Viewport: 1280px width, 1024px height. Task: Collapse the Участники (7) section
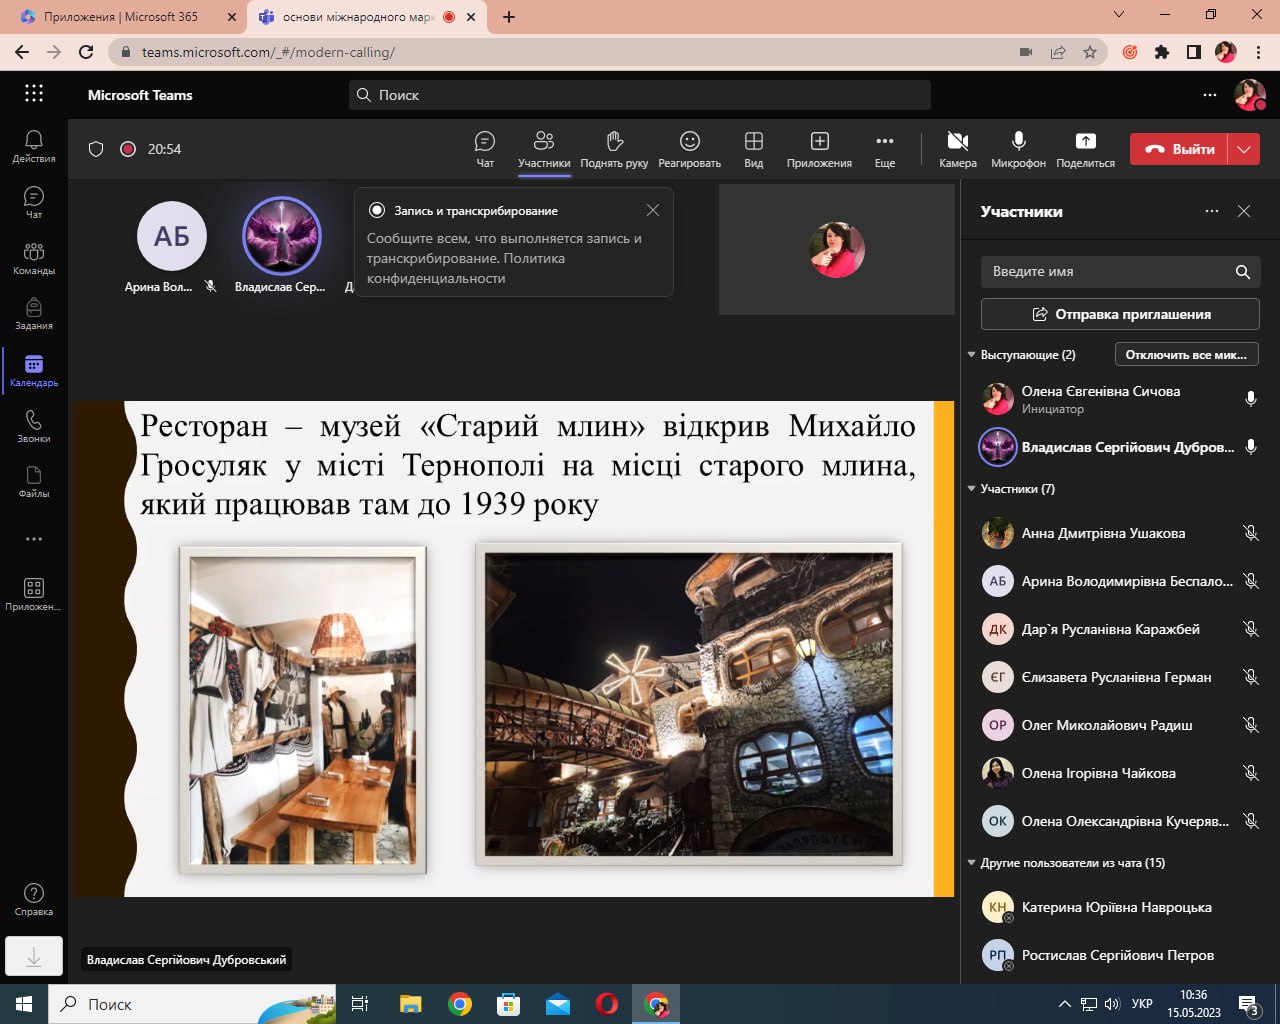click(971, 489)
